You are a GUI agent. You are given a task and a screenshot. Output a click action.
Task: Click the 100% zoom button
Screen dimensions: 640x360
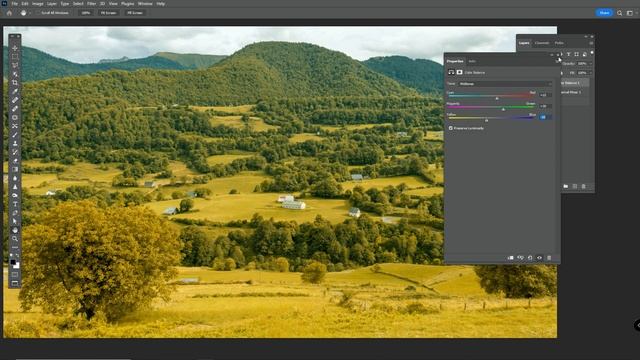point(86,13)
